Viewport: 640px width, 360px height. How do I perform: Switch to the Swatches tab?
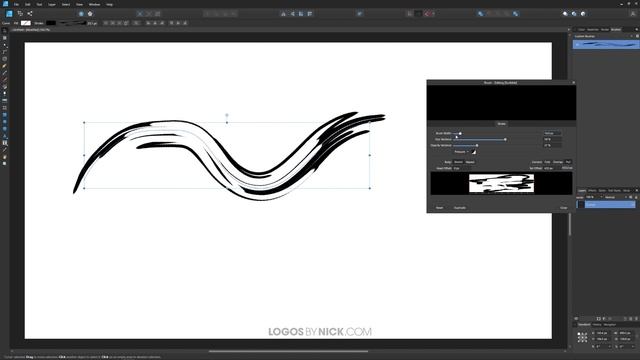coord(593,29)
